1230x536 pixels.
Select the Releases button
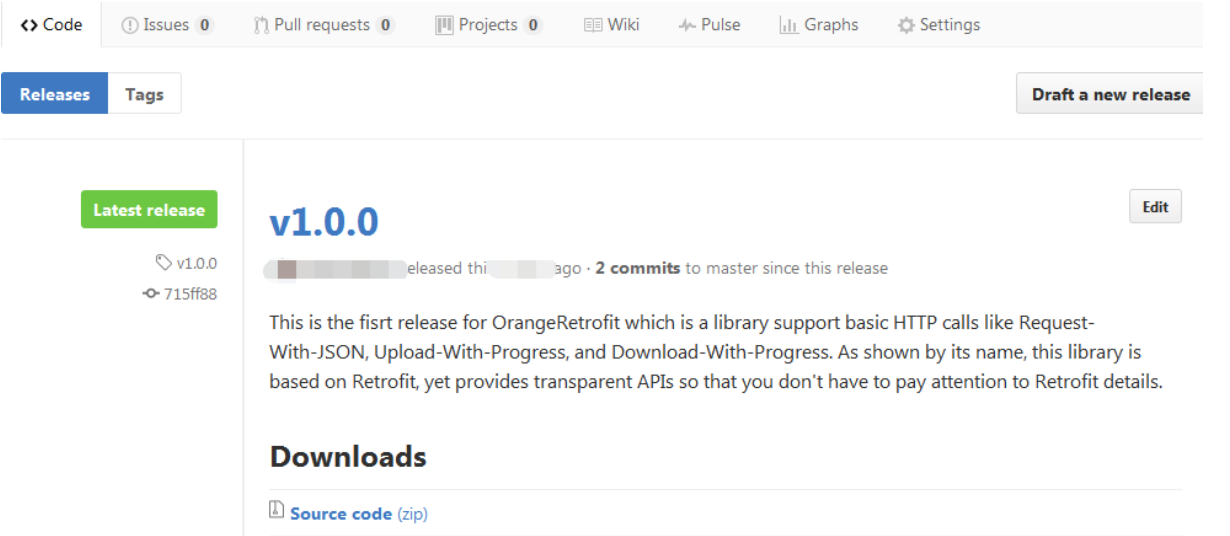tap(55, 94)
